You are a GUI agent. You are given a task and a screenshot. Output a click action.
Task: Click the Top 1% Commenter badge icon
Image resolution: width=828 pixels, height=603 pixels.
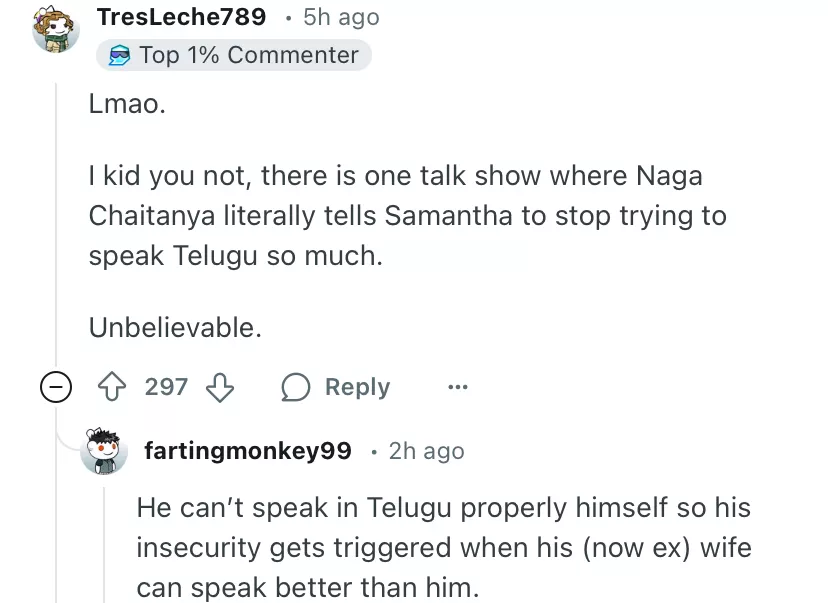point(119,55)
